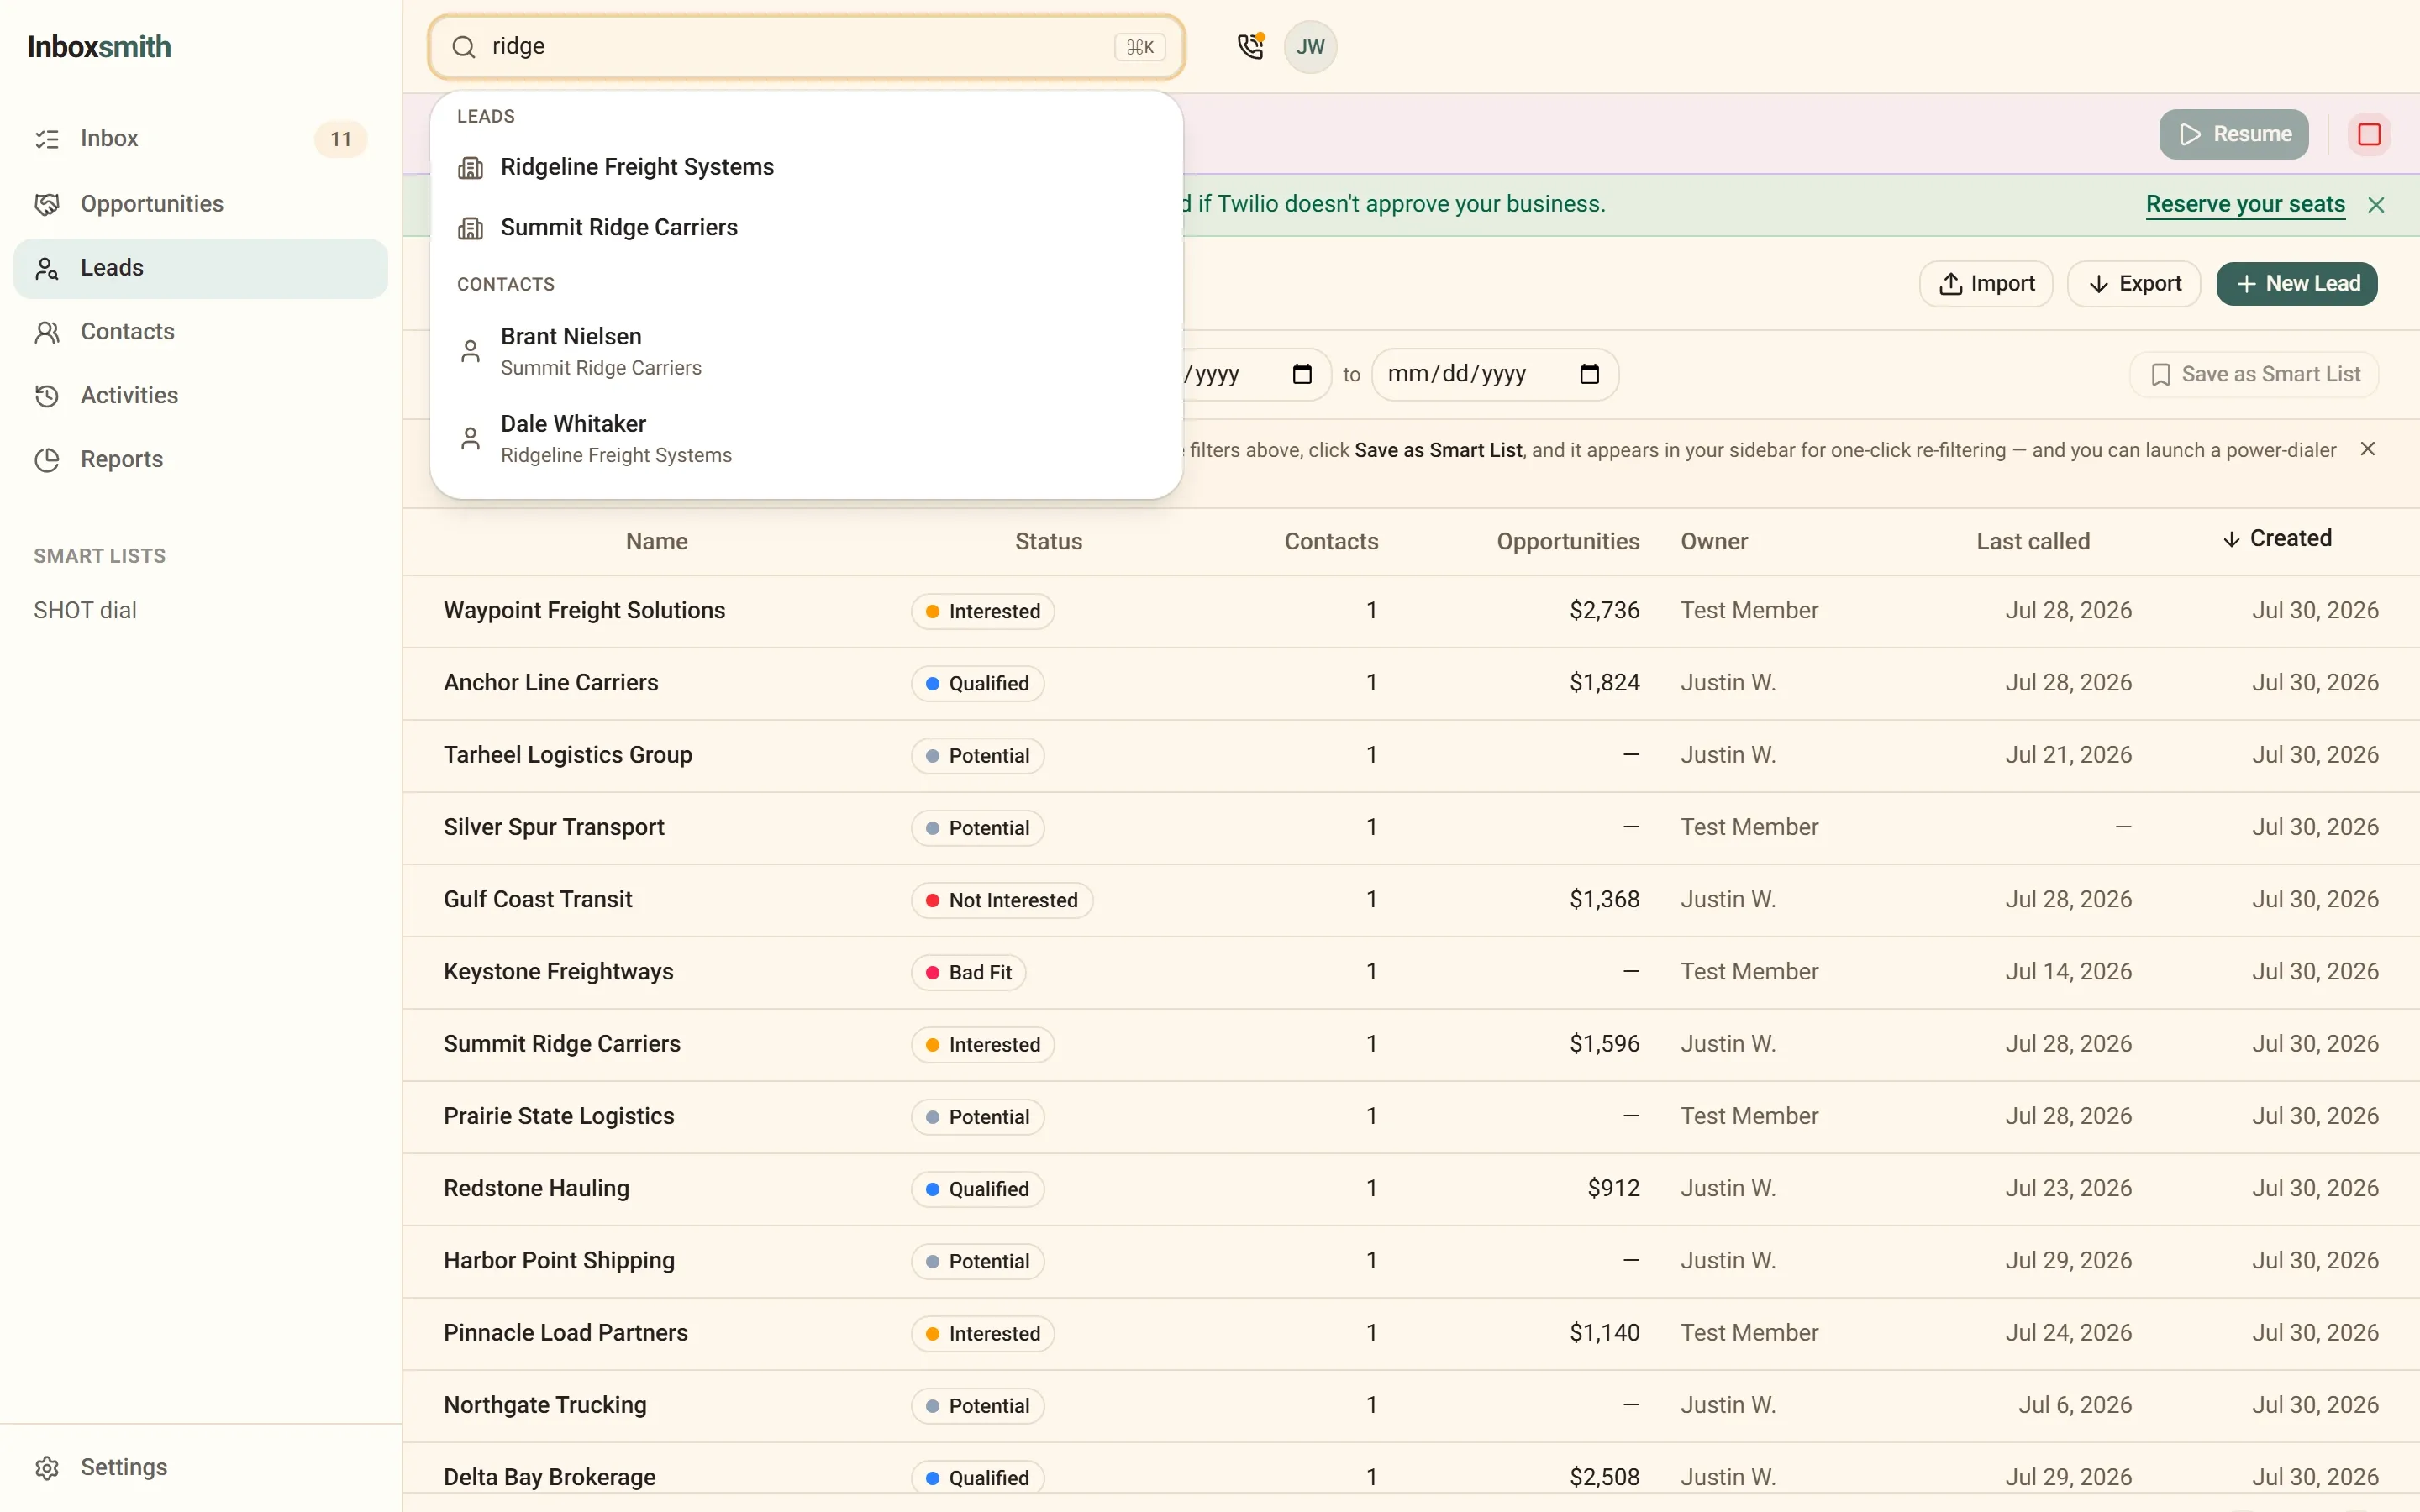Resume the paused dialer session
2420x1512 pixels.
click(2234, 134)
